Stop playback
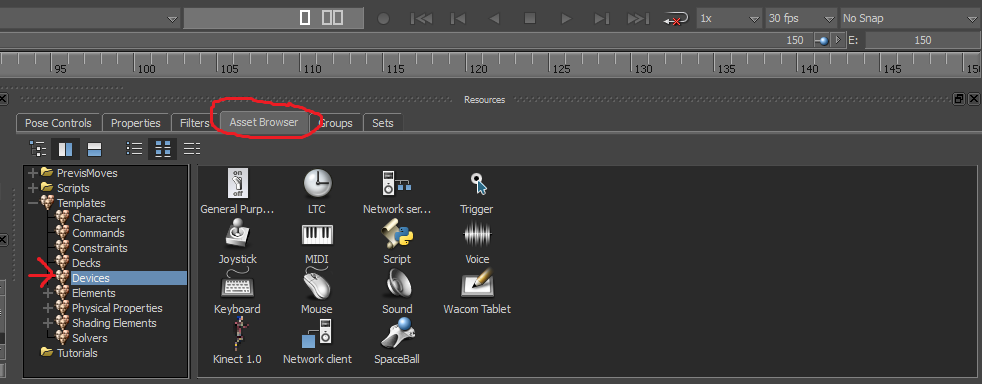The image size is (982, 384). point(530,19)
